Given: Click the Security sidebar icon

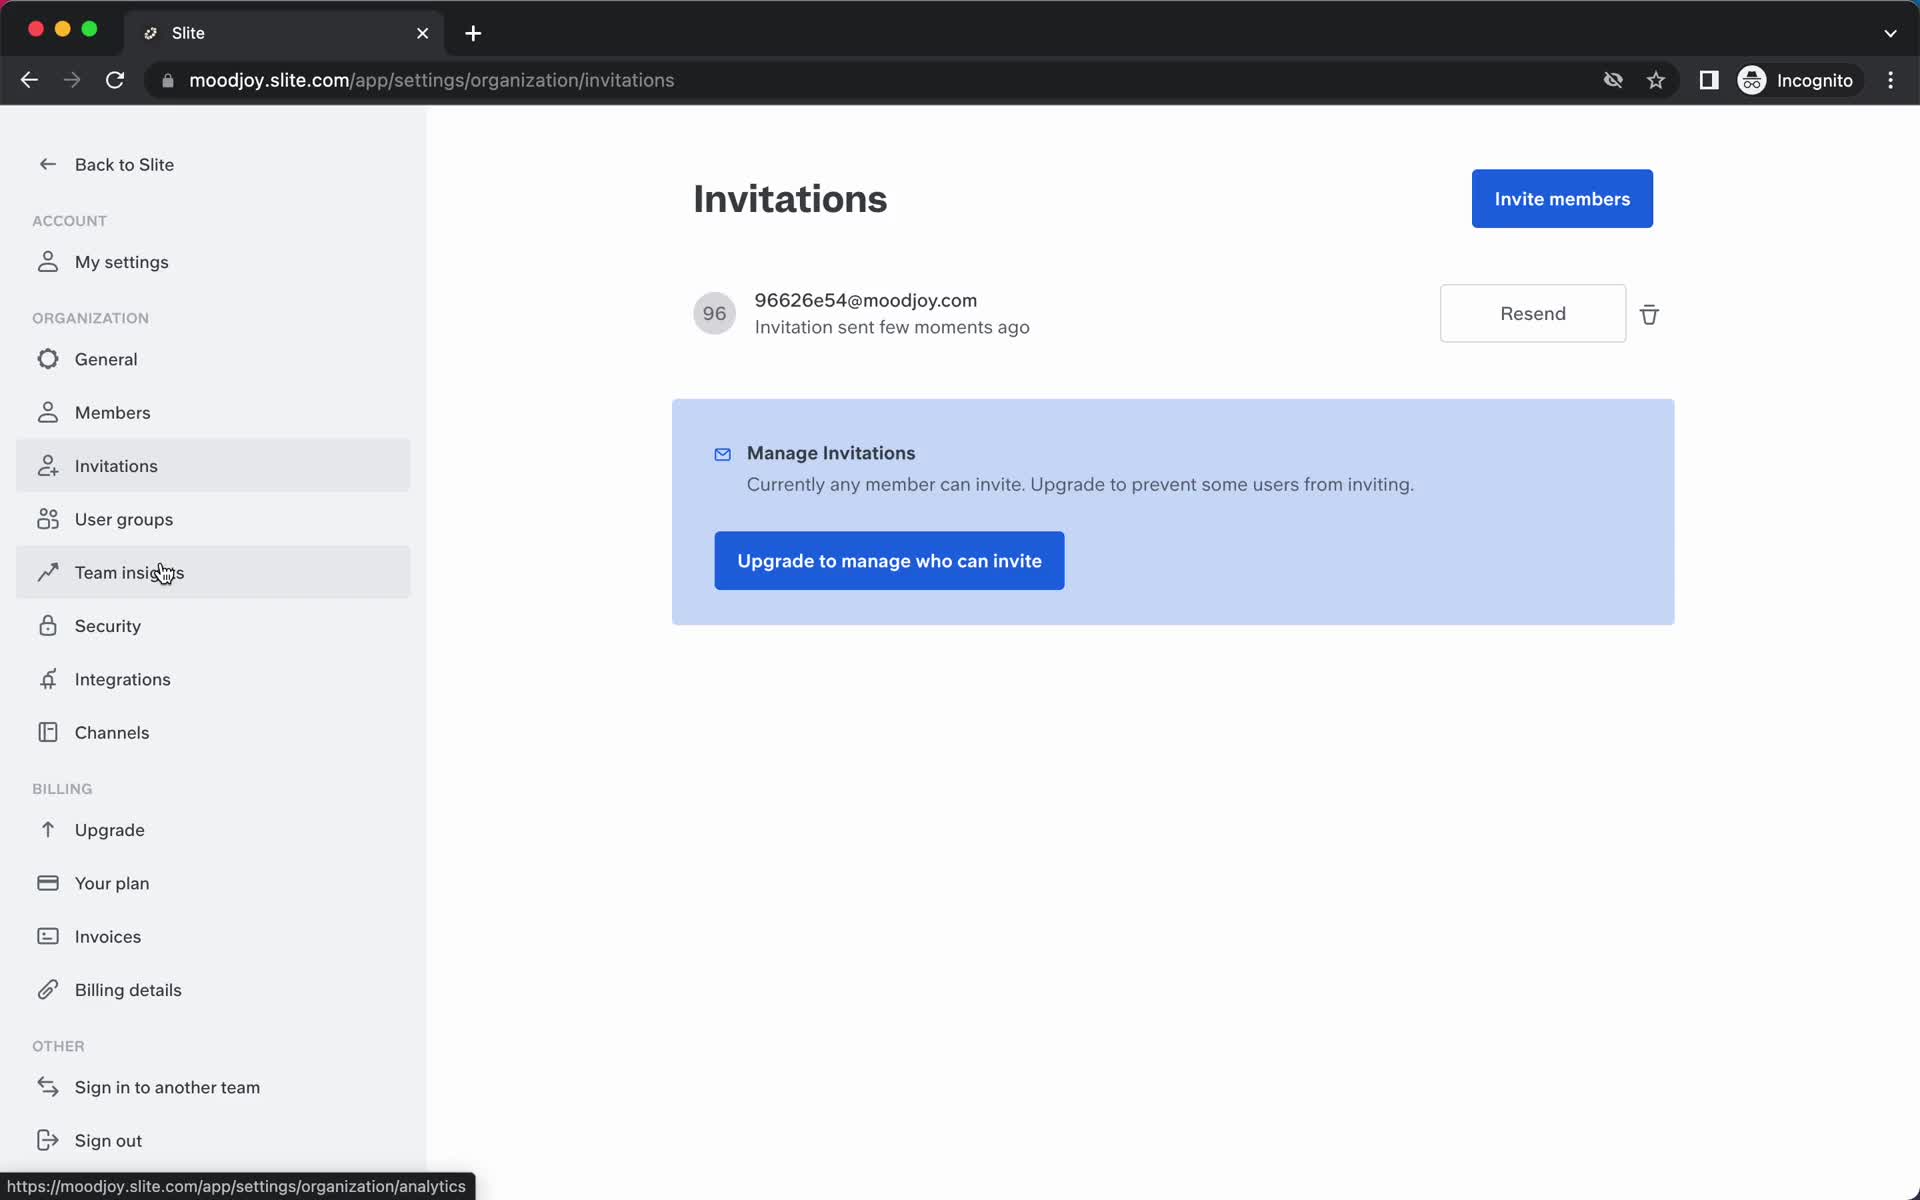Looking at the screenshot, I should 46,626.
